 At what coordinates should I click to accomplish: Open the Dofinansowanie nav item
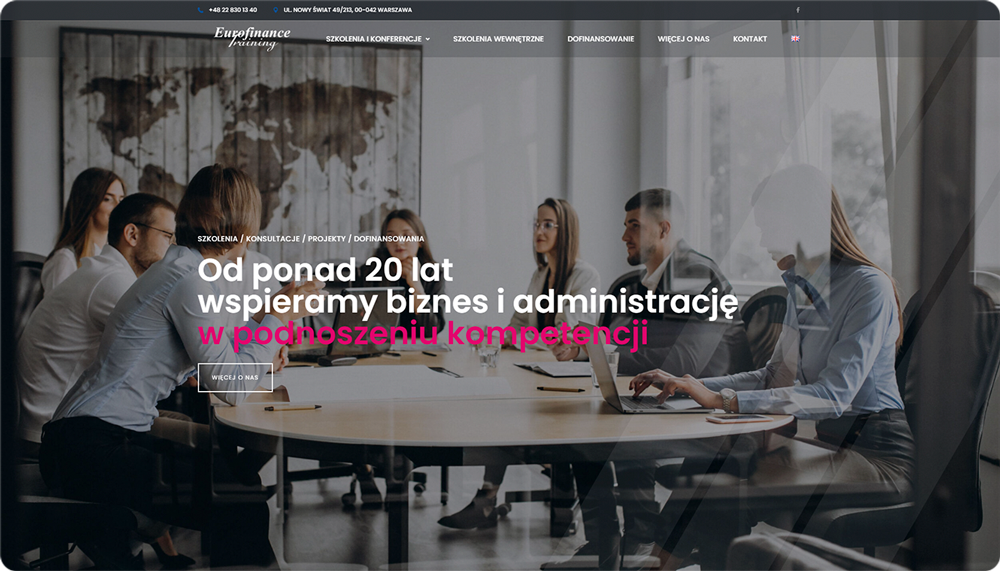click(601, 39)
